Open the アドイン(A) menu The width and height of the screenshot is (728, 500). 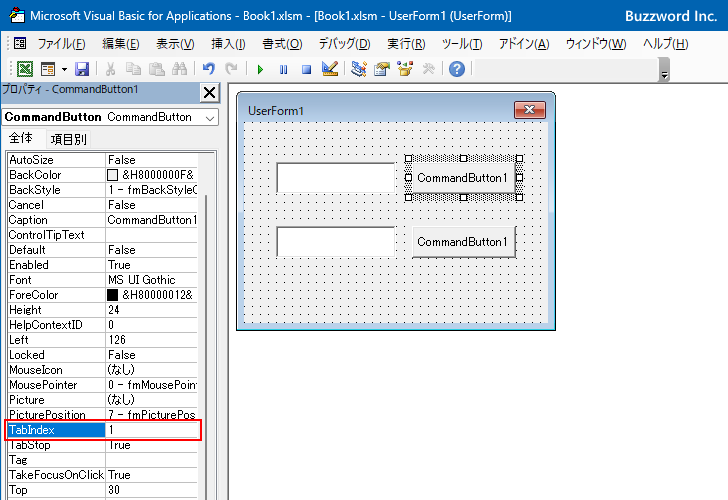coord(524,44)
